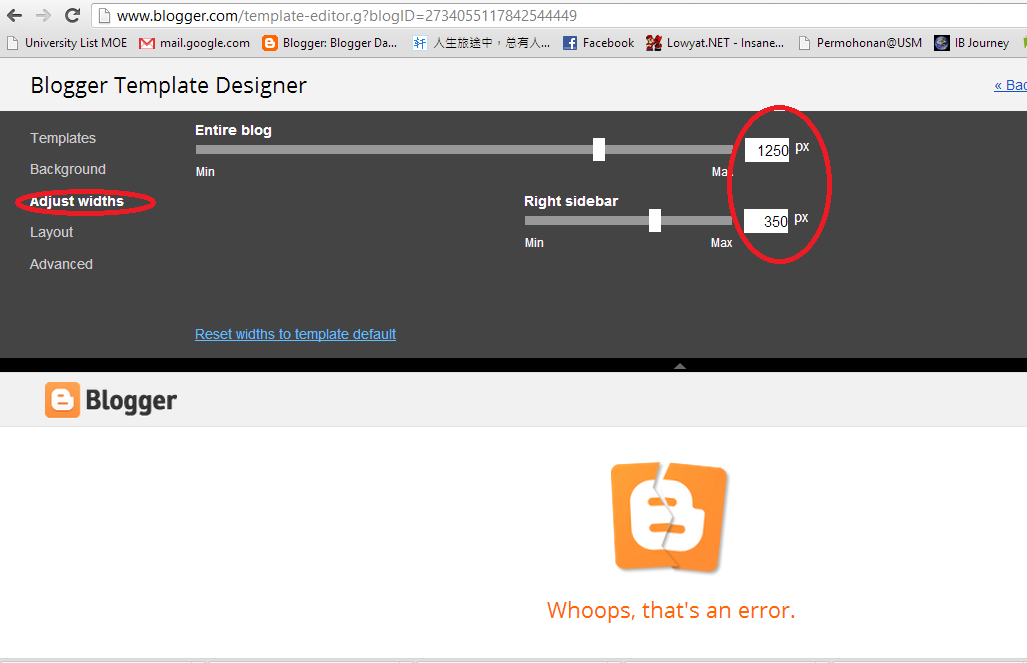1027x663 pixels.
Task: Open the Facebook bookmark
Action: coord(572,43)
